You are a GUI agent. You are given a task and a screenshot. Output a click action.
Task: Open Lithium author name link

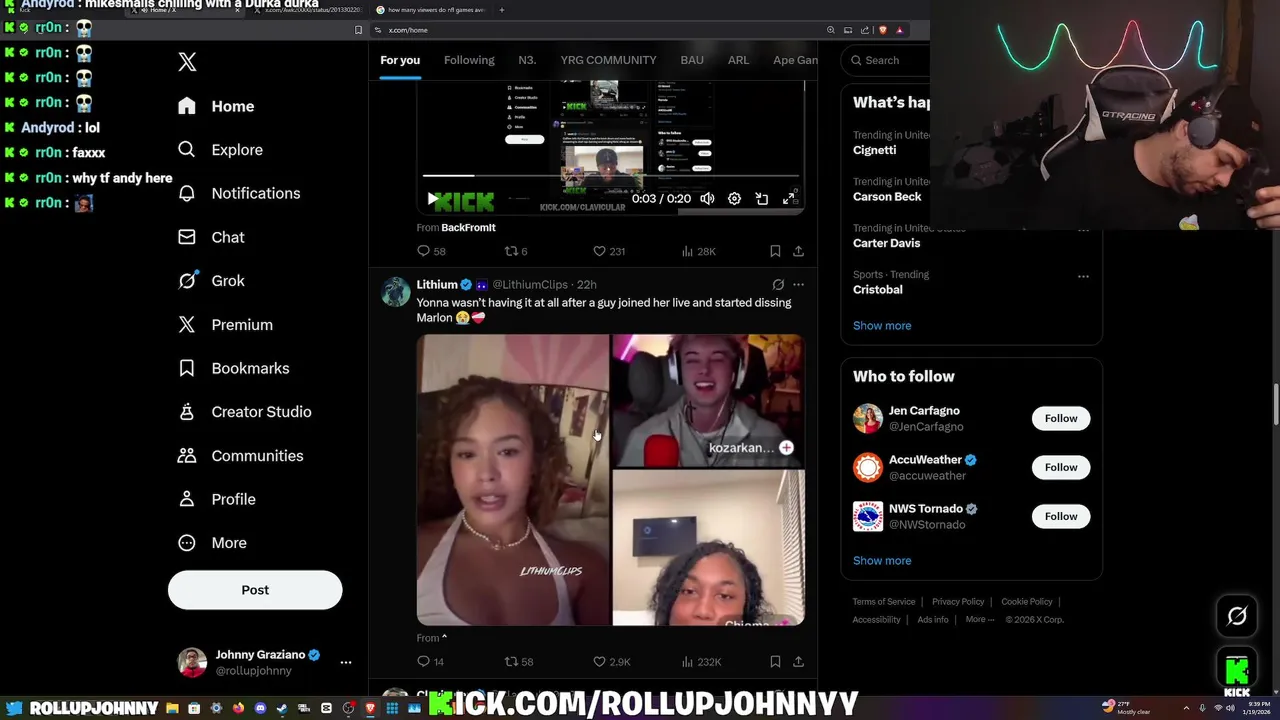click(437, 285)
